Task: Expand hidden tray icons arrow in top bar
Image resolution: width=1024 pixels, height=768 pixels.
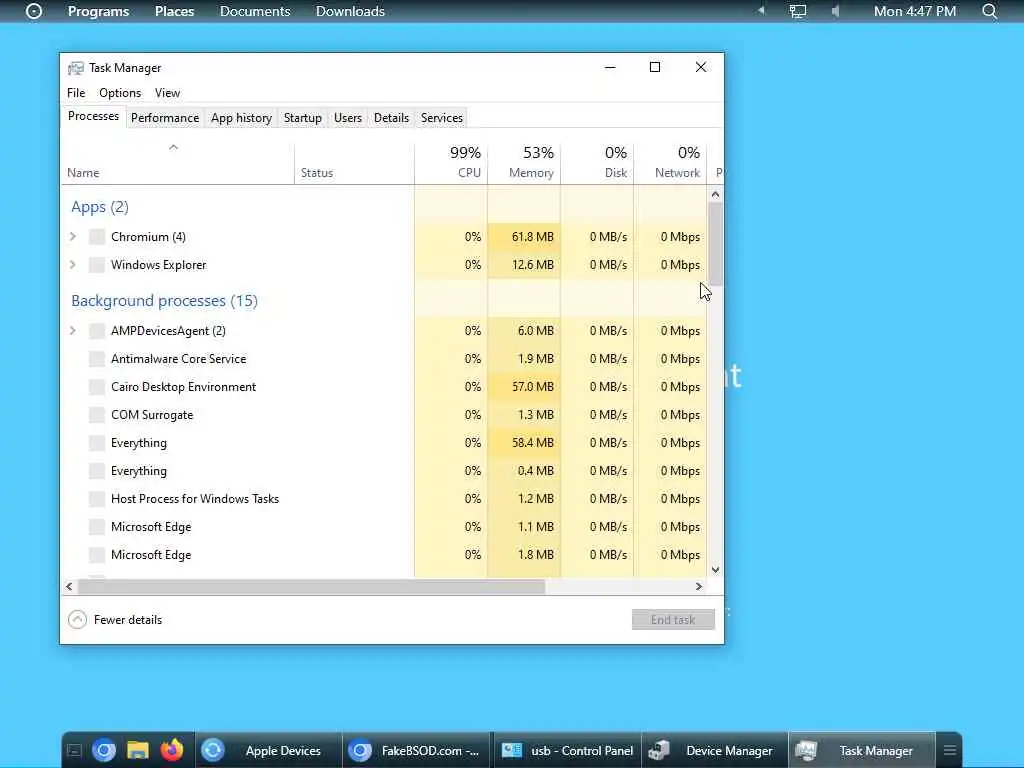Action: click(761, 10)
